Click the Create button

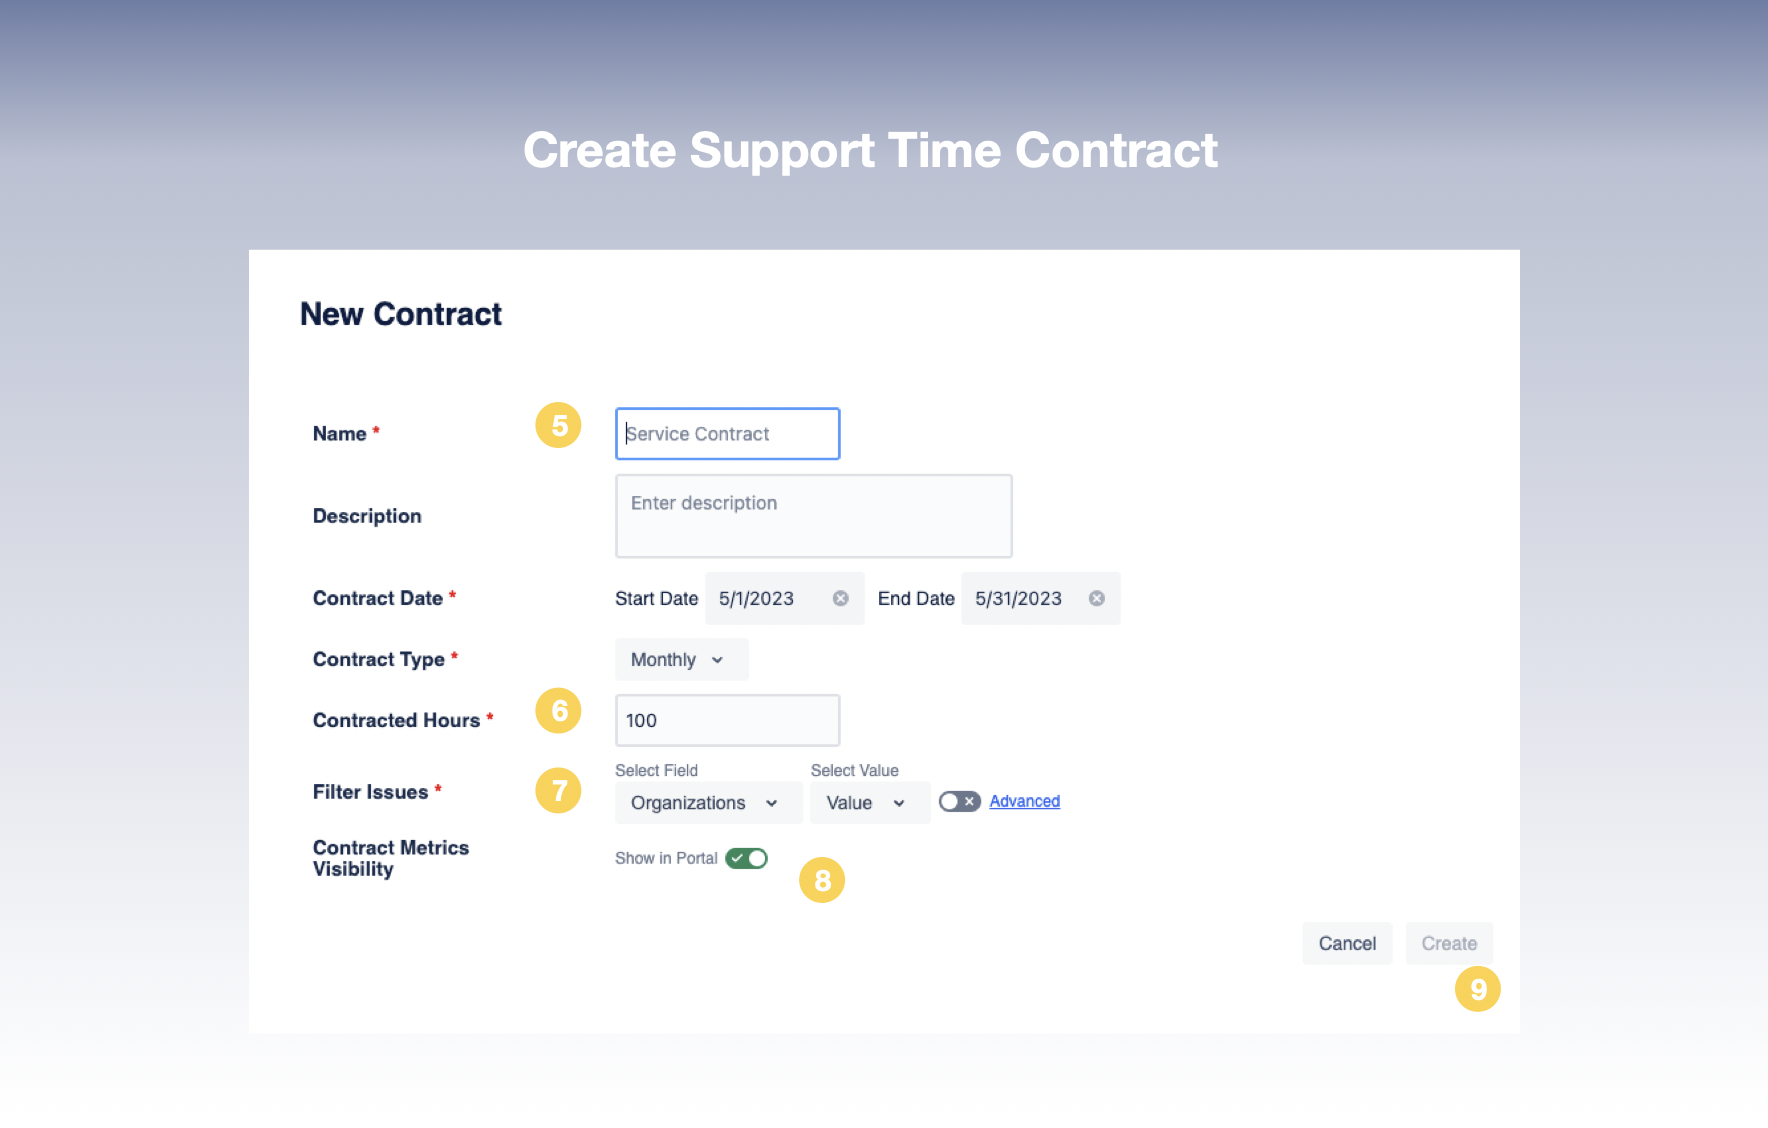[x=1448, y=943]
